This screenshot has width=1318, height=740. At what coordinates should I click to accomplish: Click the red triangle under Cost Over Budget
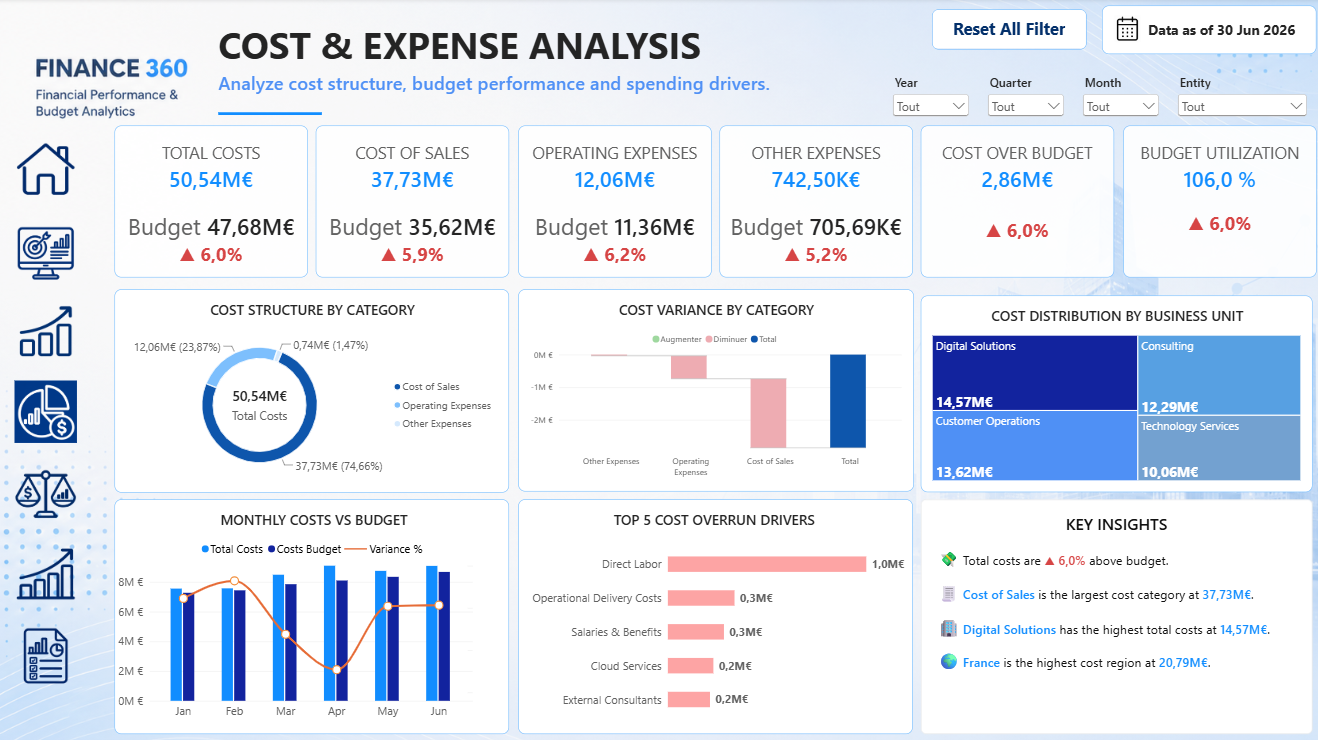pos(993,231)
